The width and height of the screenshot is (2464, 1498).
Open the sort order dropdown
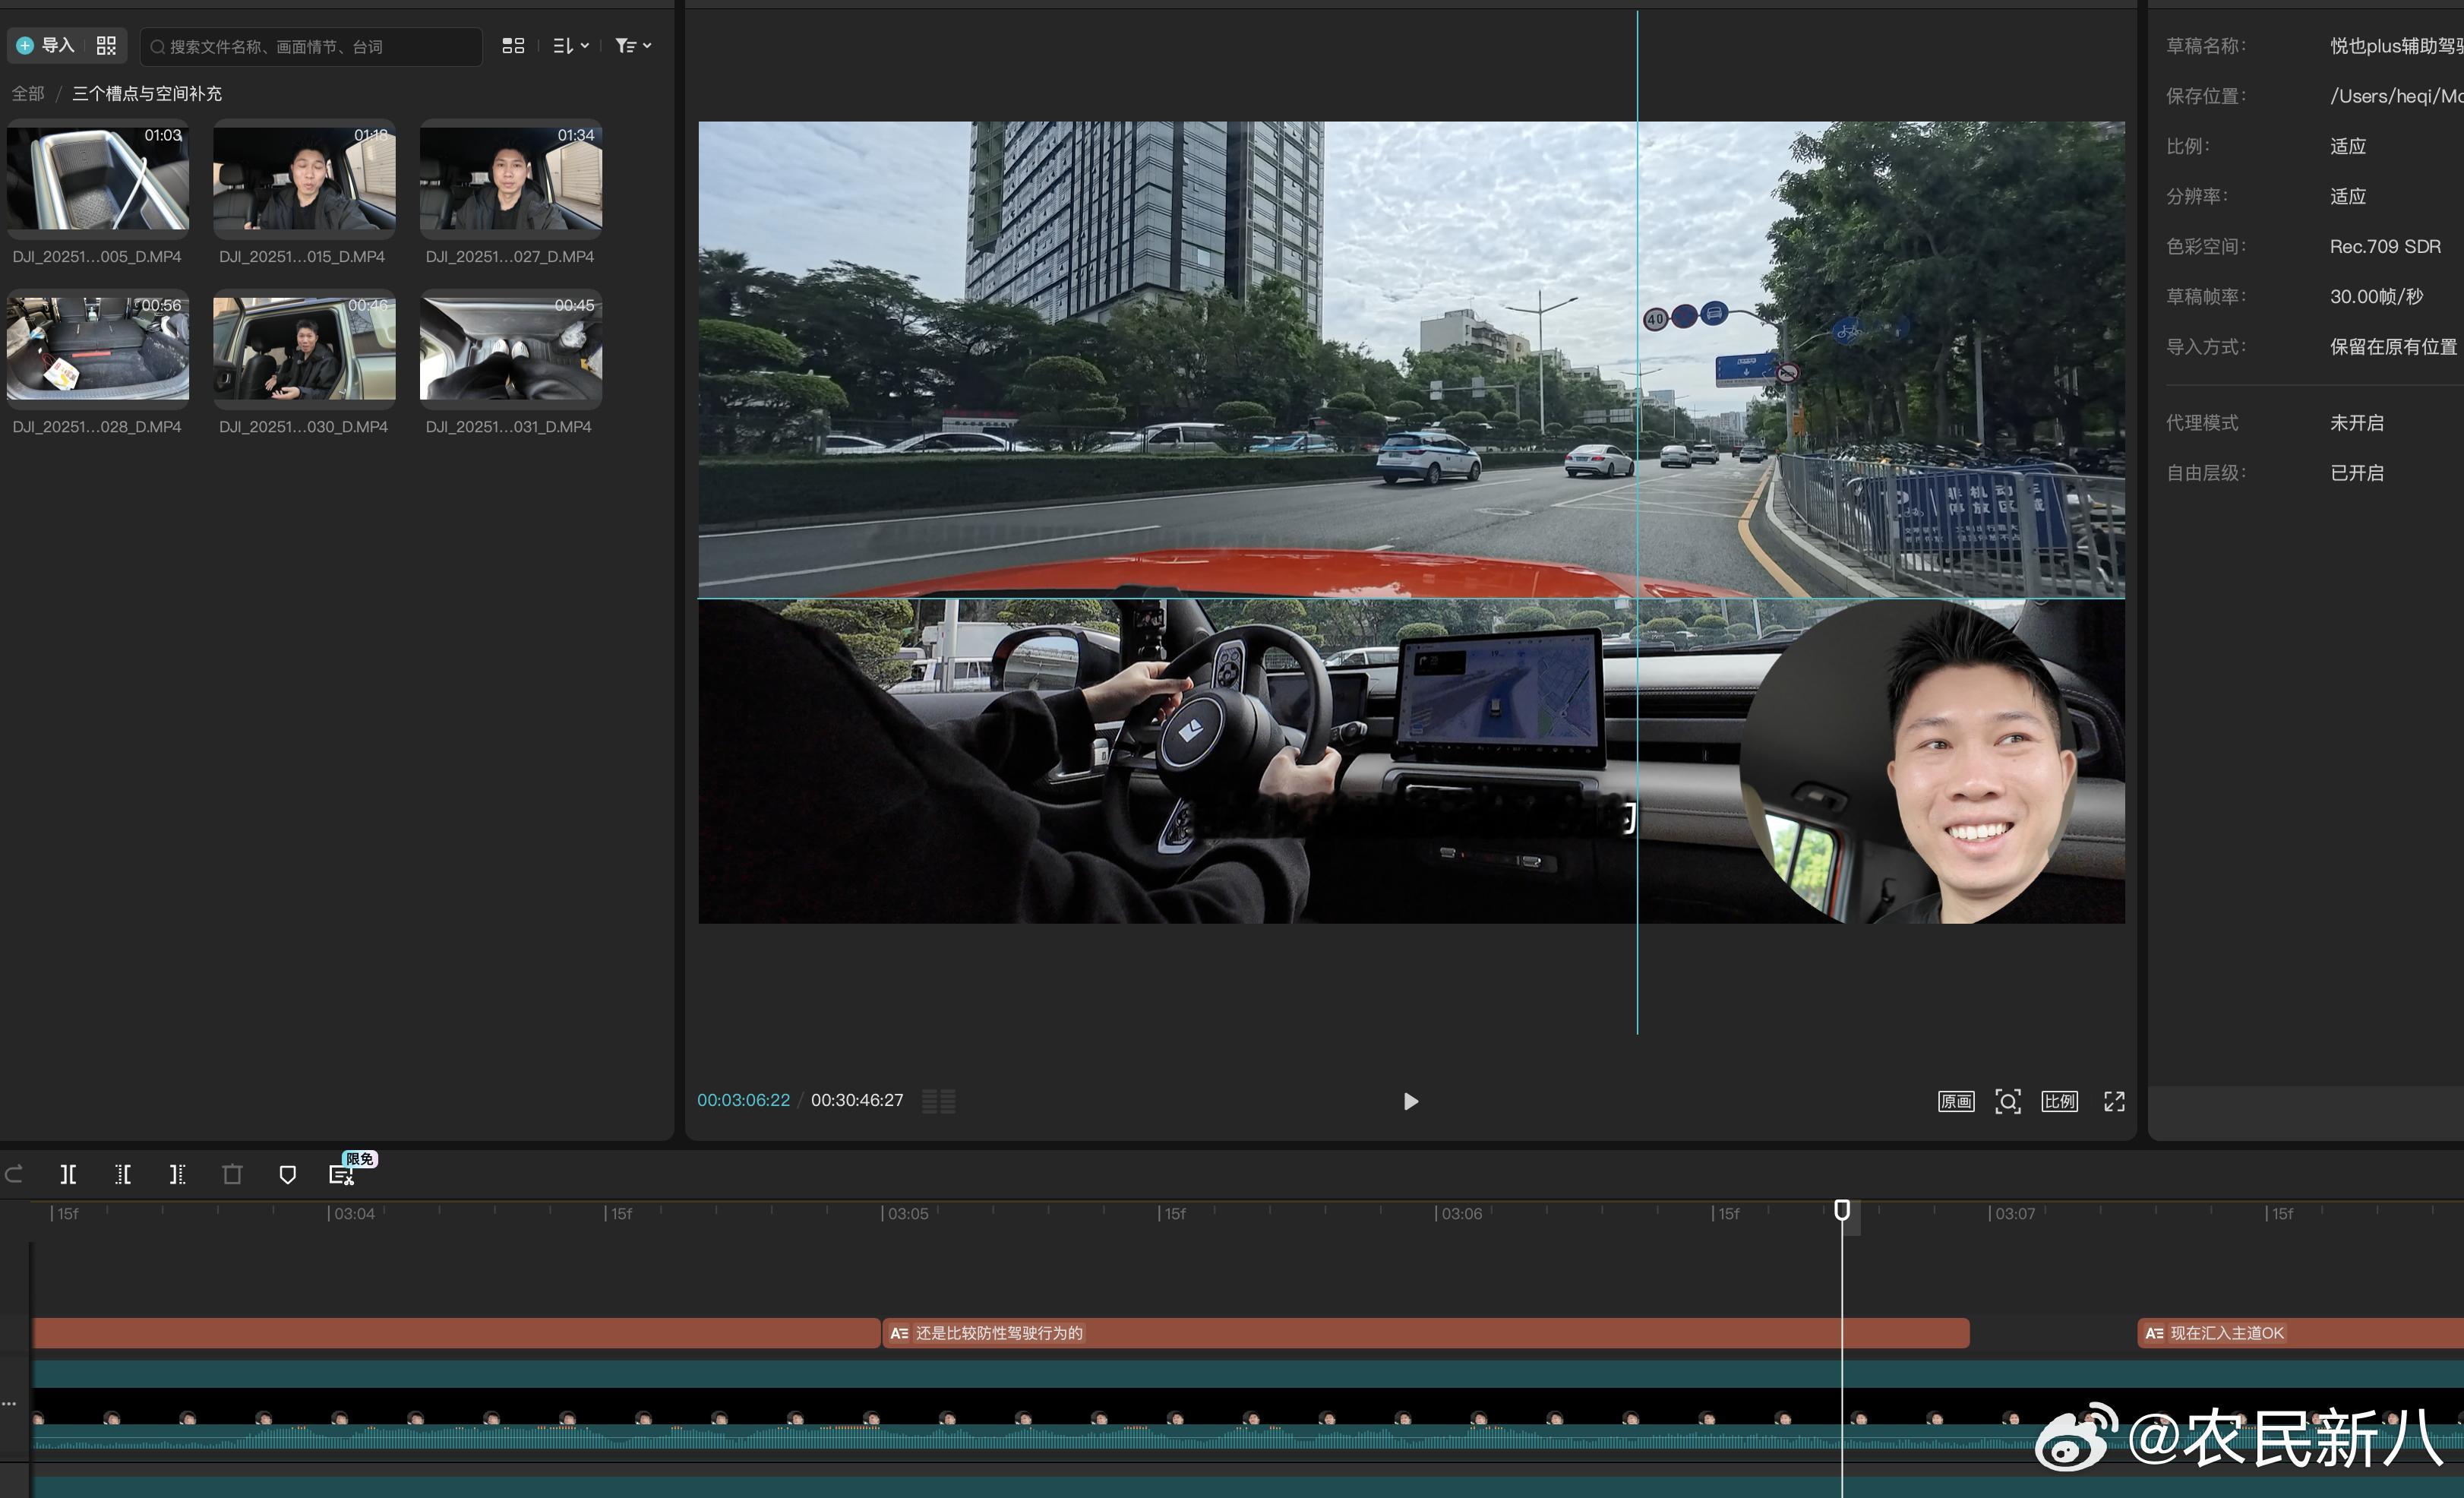[x=571, y=46]
